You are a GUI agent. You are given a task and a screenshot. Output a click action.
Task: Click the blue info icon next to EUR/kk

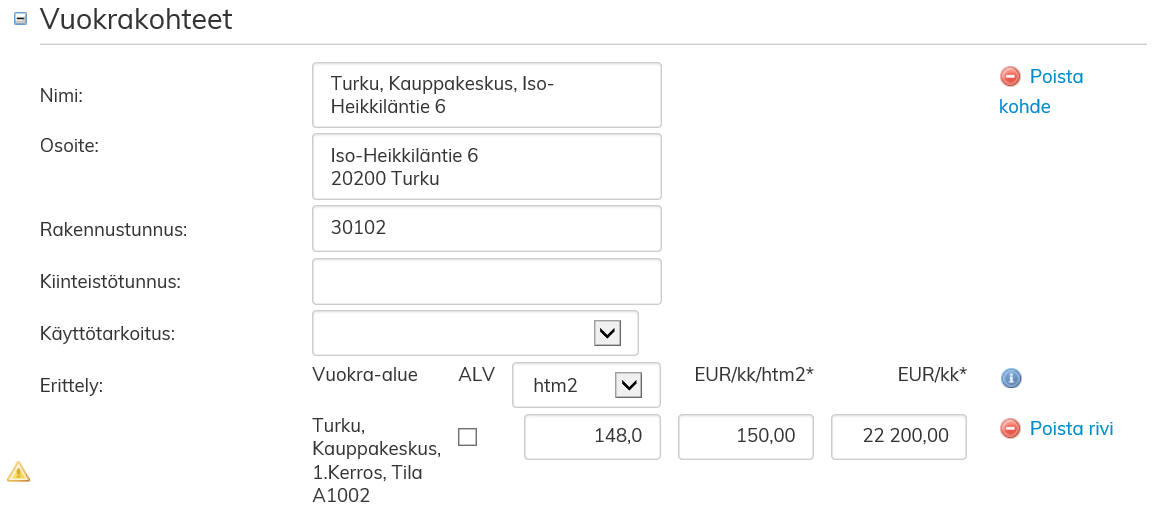1011,378
